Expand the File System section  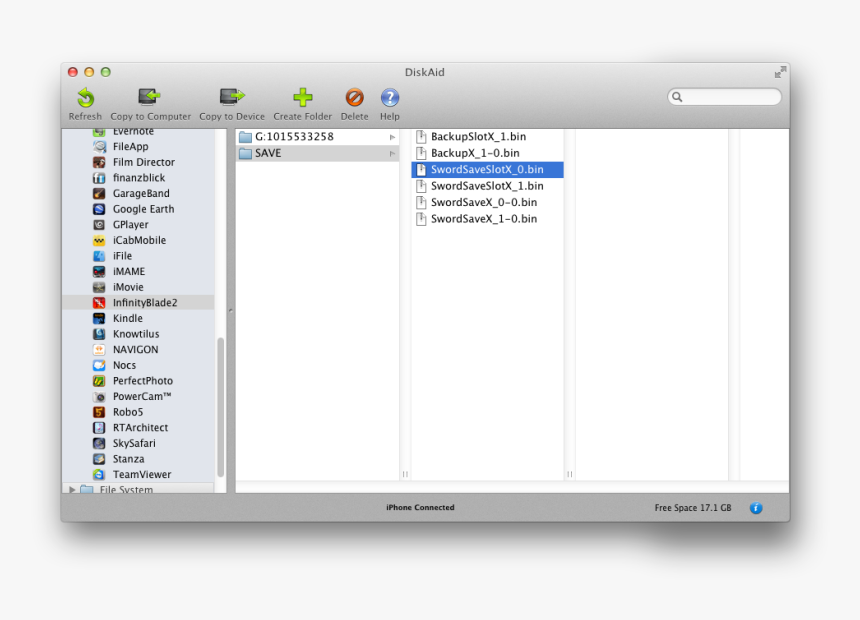(x=71, y=489)
